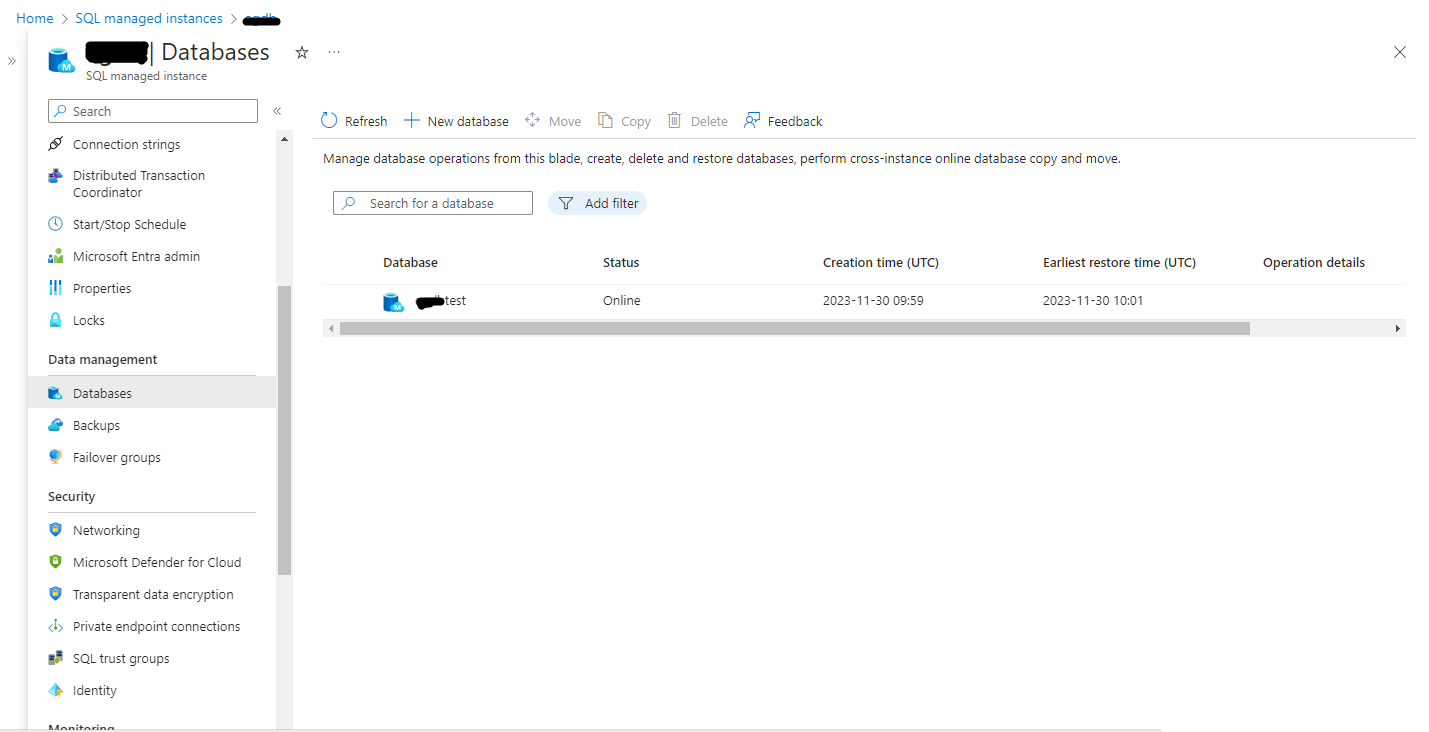Collapse the sidebar menu
This screenshot has height=732, width=1429.
277,111
